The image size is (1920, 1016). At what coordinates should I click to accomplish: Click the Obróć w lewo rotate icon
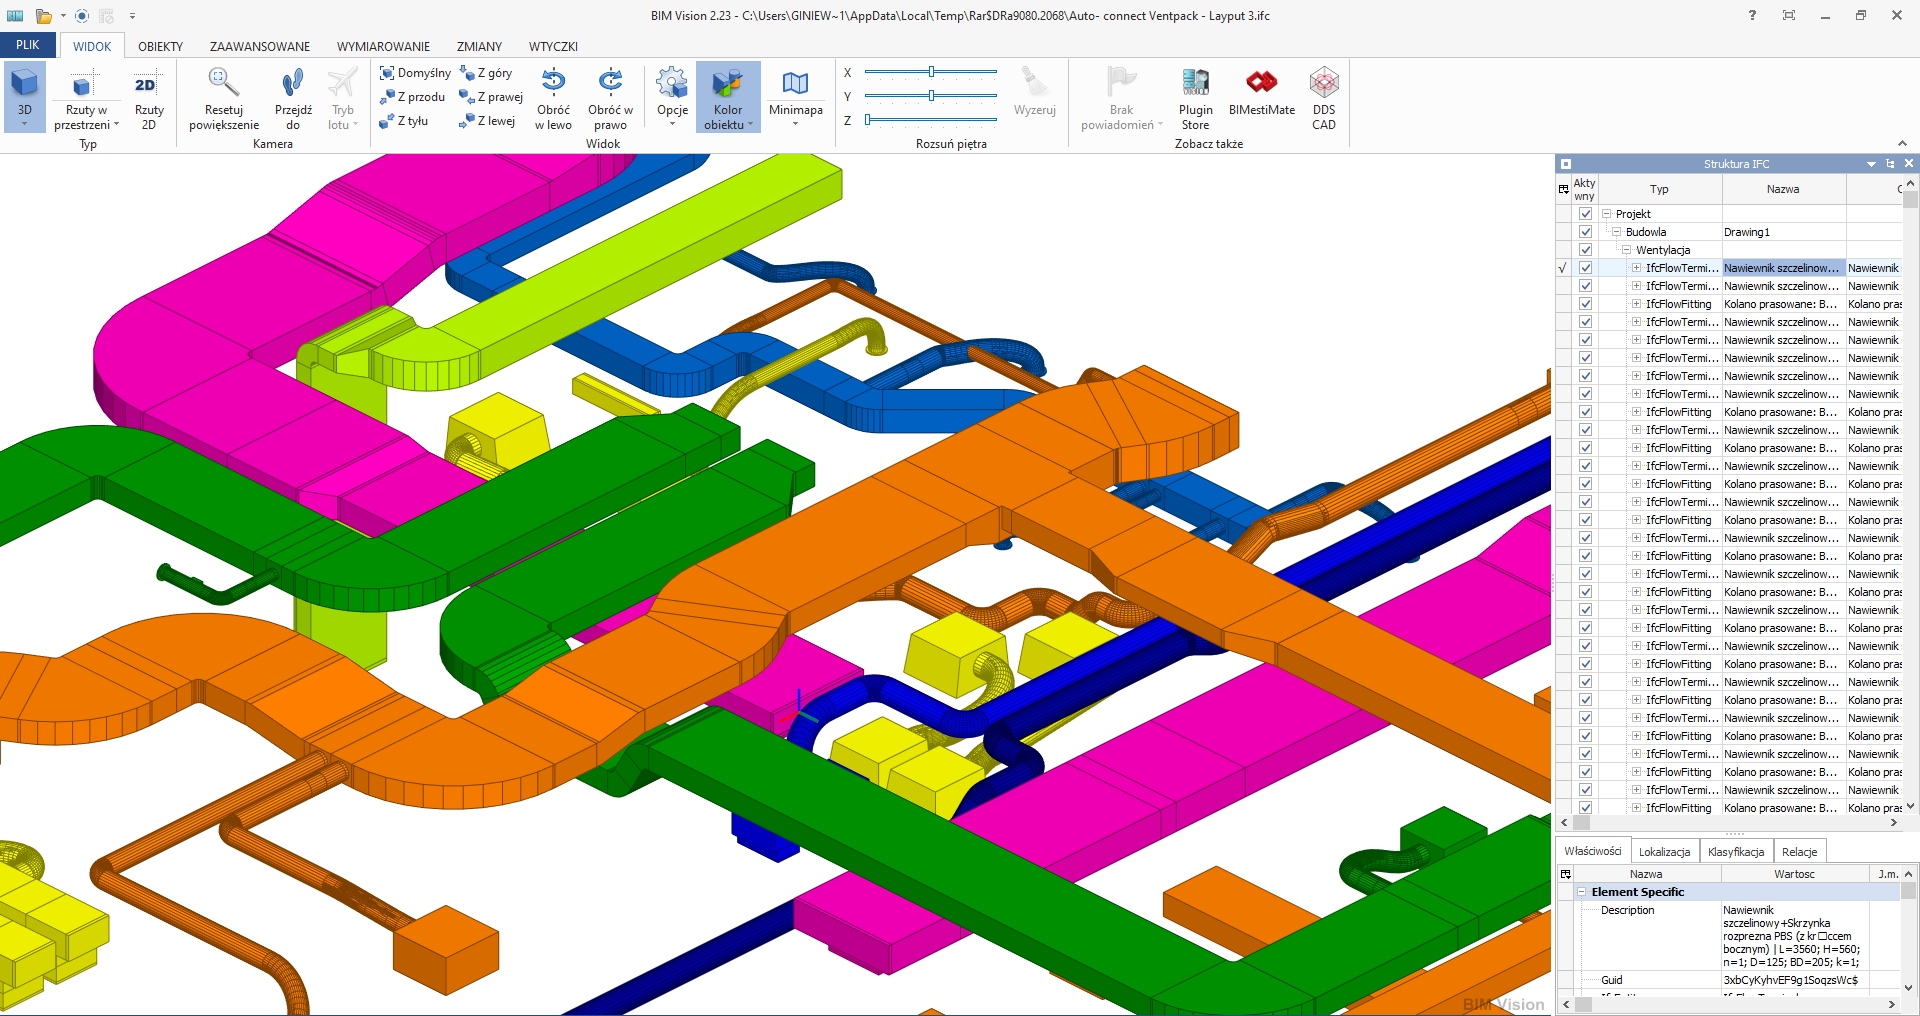coord(553,82)
